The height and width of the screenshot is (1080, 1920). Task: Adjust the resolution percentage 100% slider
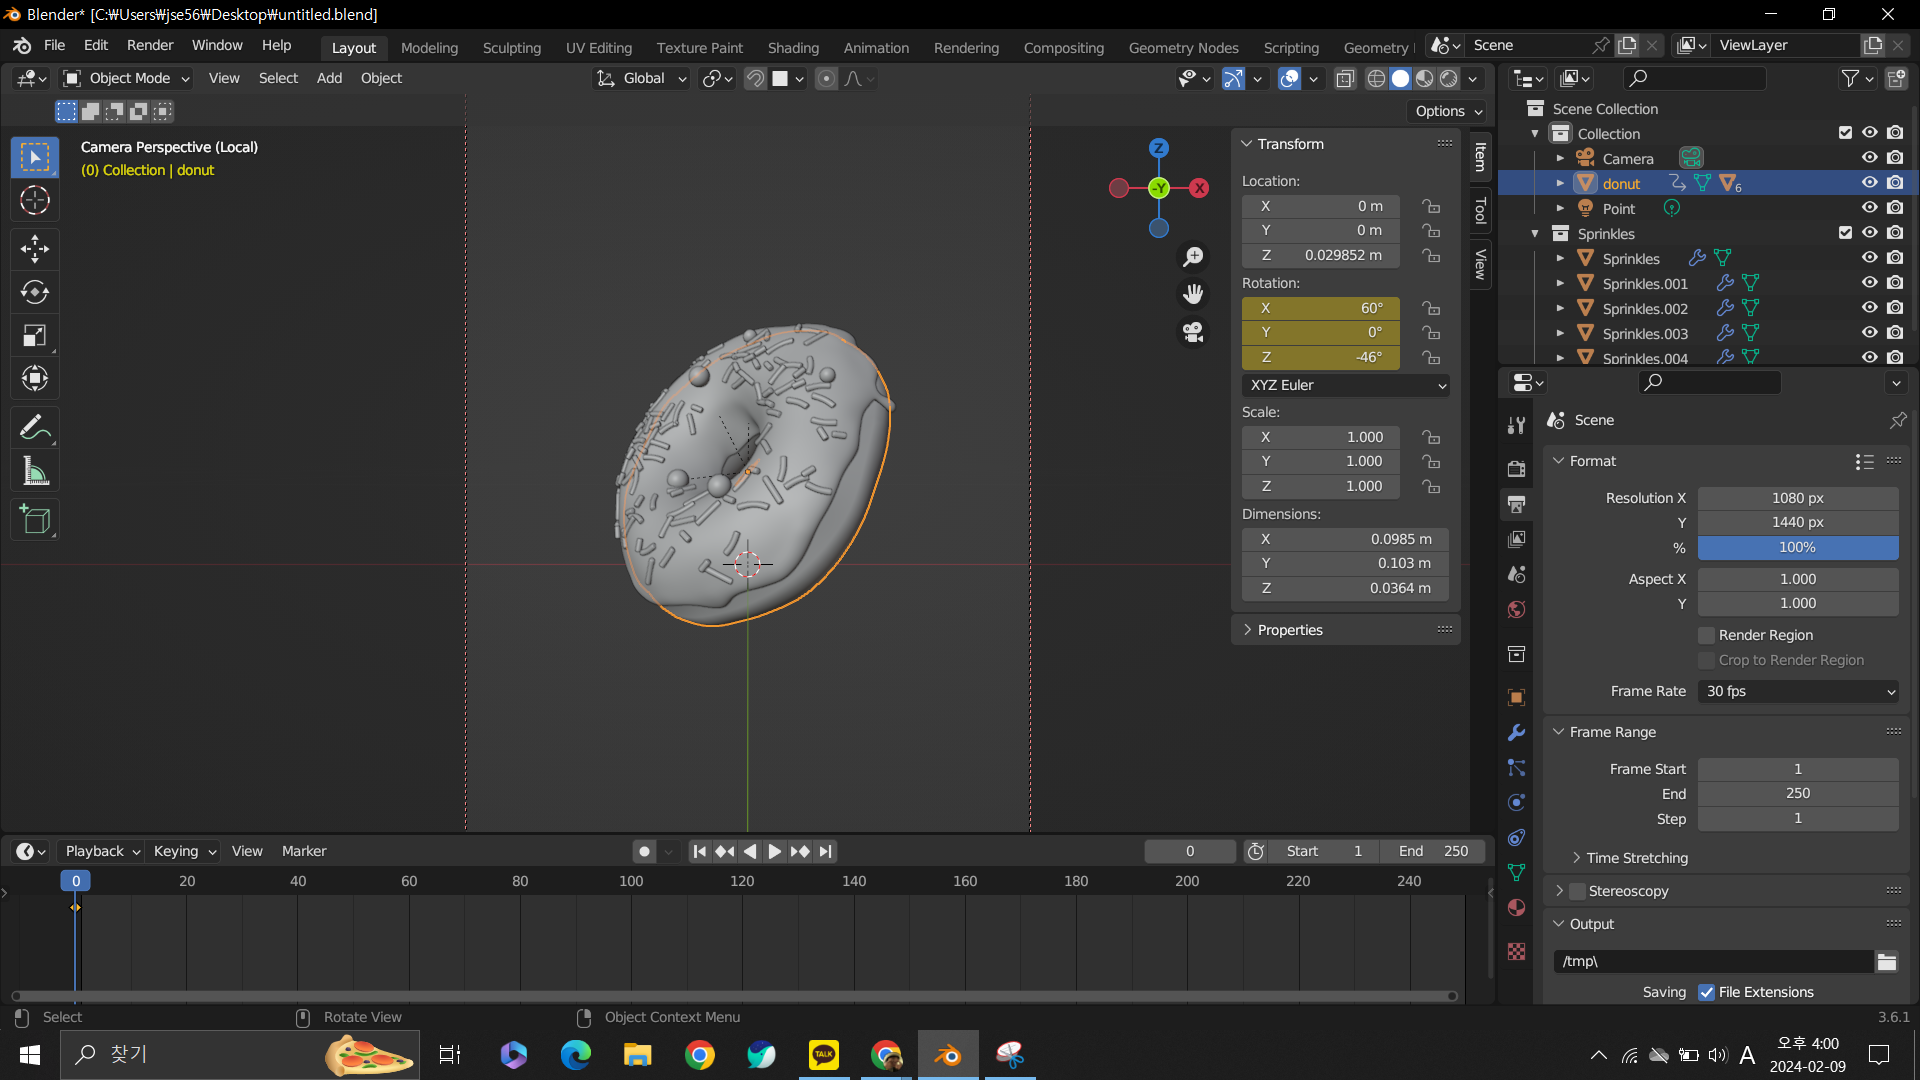(1798, 547)
